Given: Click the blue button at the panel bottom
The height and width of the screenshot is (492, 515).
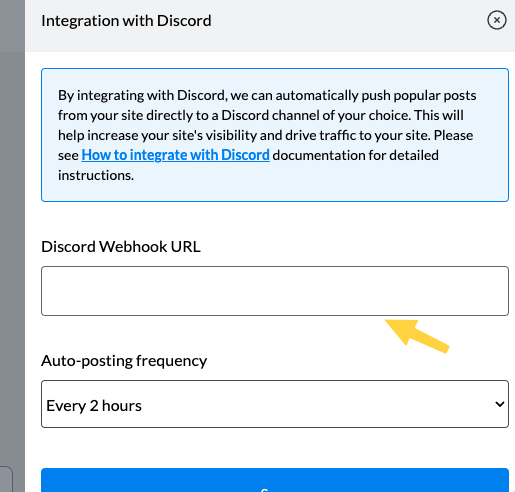Looking at the screenshot, I should point(275,480).
